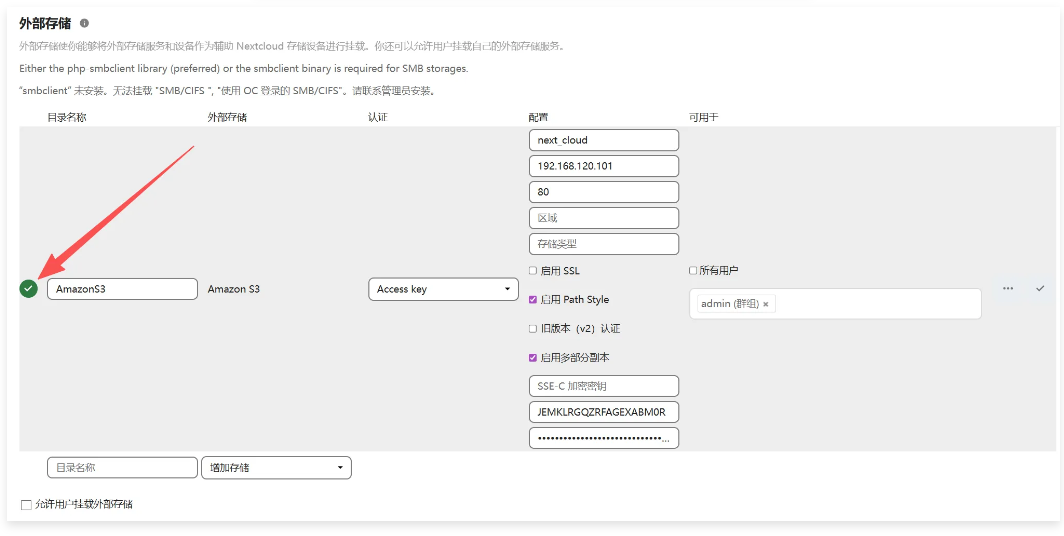Expand the 增加存储 dropdown
This screenshot has width=1064, height=536.
coord(276,467)
